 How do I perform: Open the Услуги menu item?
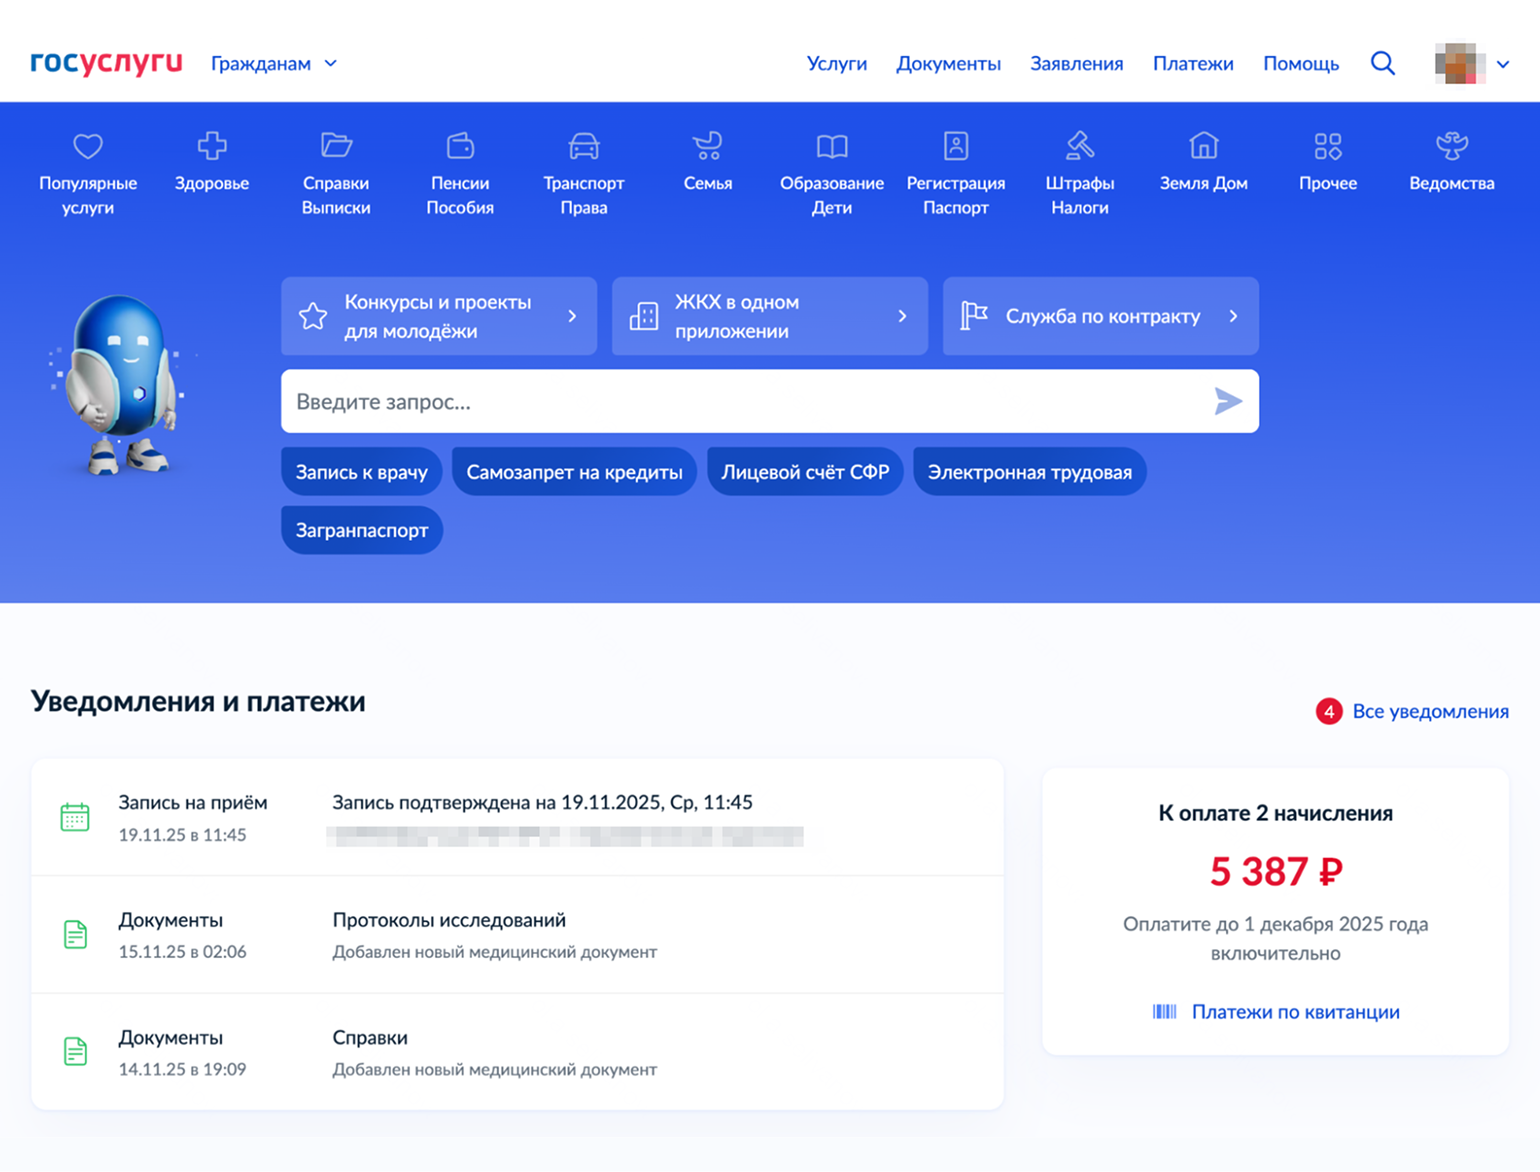click(x=837, y=63)
